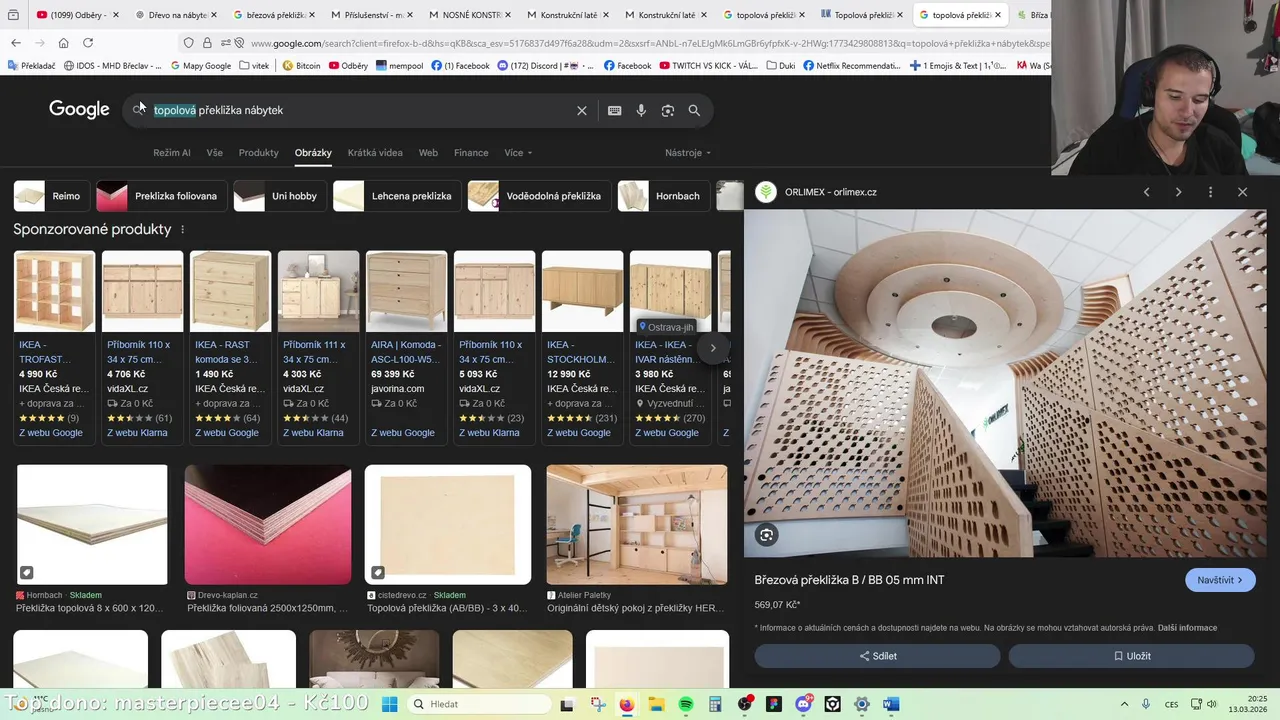Open the Firefox icon in the taskbar

click(x=626, y=704)
